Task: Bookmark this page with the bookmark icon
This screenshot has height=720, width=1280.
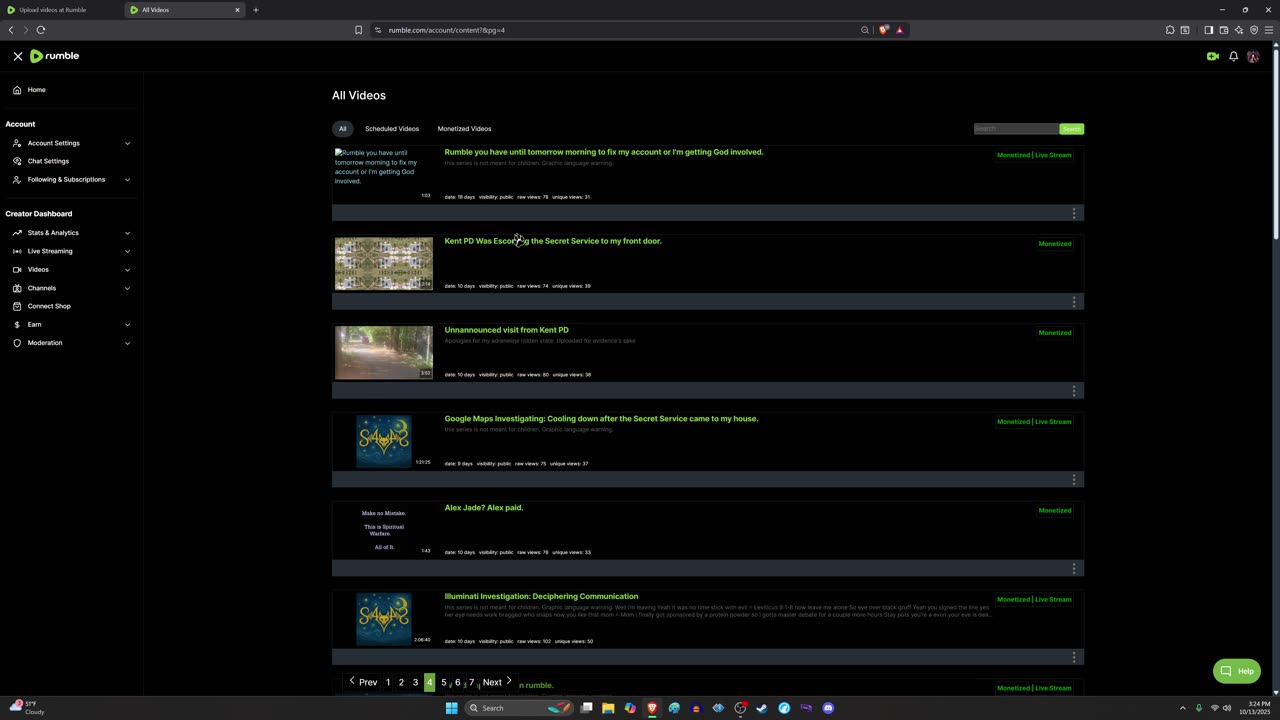Action: 358,30
